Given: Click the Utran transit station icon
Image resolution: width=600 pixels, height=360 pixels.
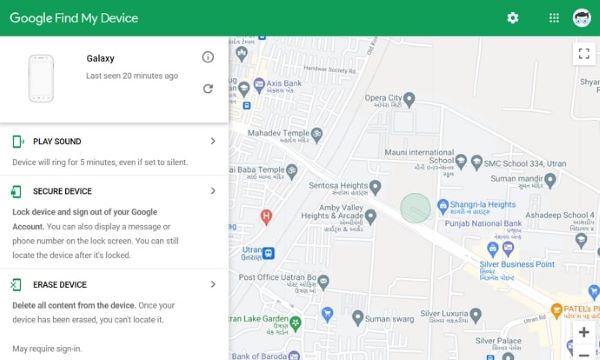Looking at the screenshot, I should [x=268, y=253].
